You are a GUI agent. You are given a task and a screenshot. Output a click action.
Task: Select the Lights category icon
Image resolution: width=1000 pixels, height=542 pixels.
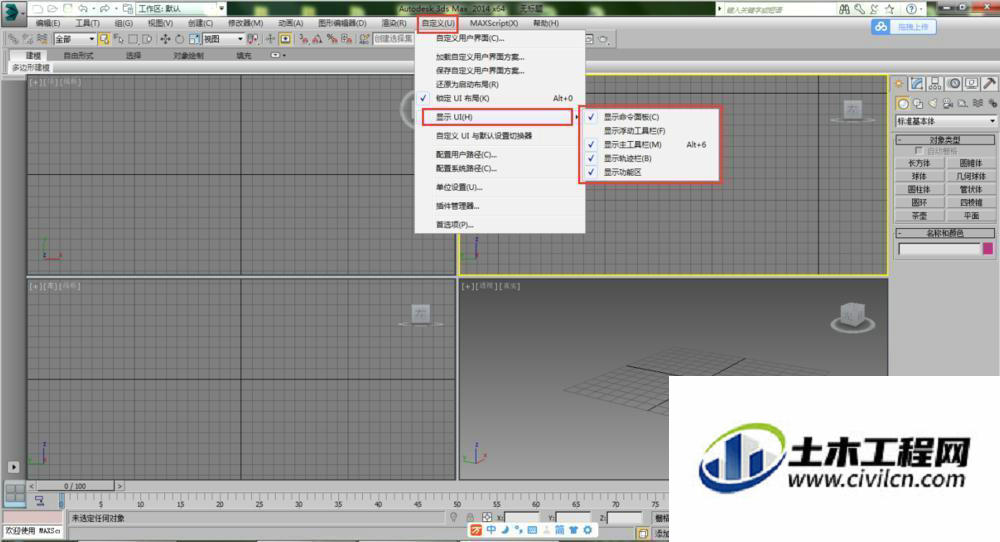pyautogui.click(x=933, y=103)
